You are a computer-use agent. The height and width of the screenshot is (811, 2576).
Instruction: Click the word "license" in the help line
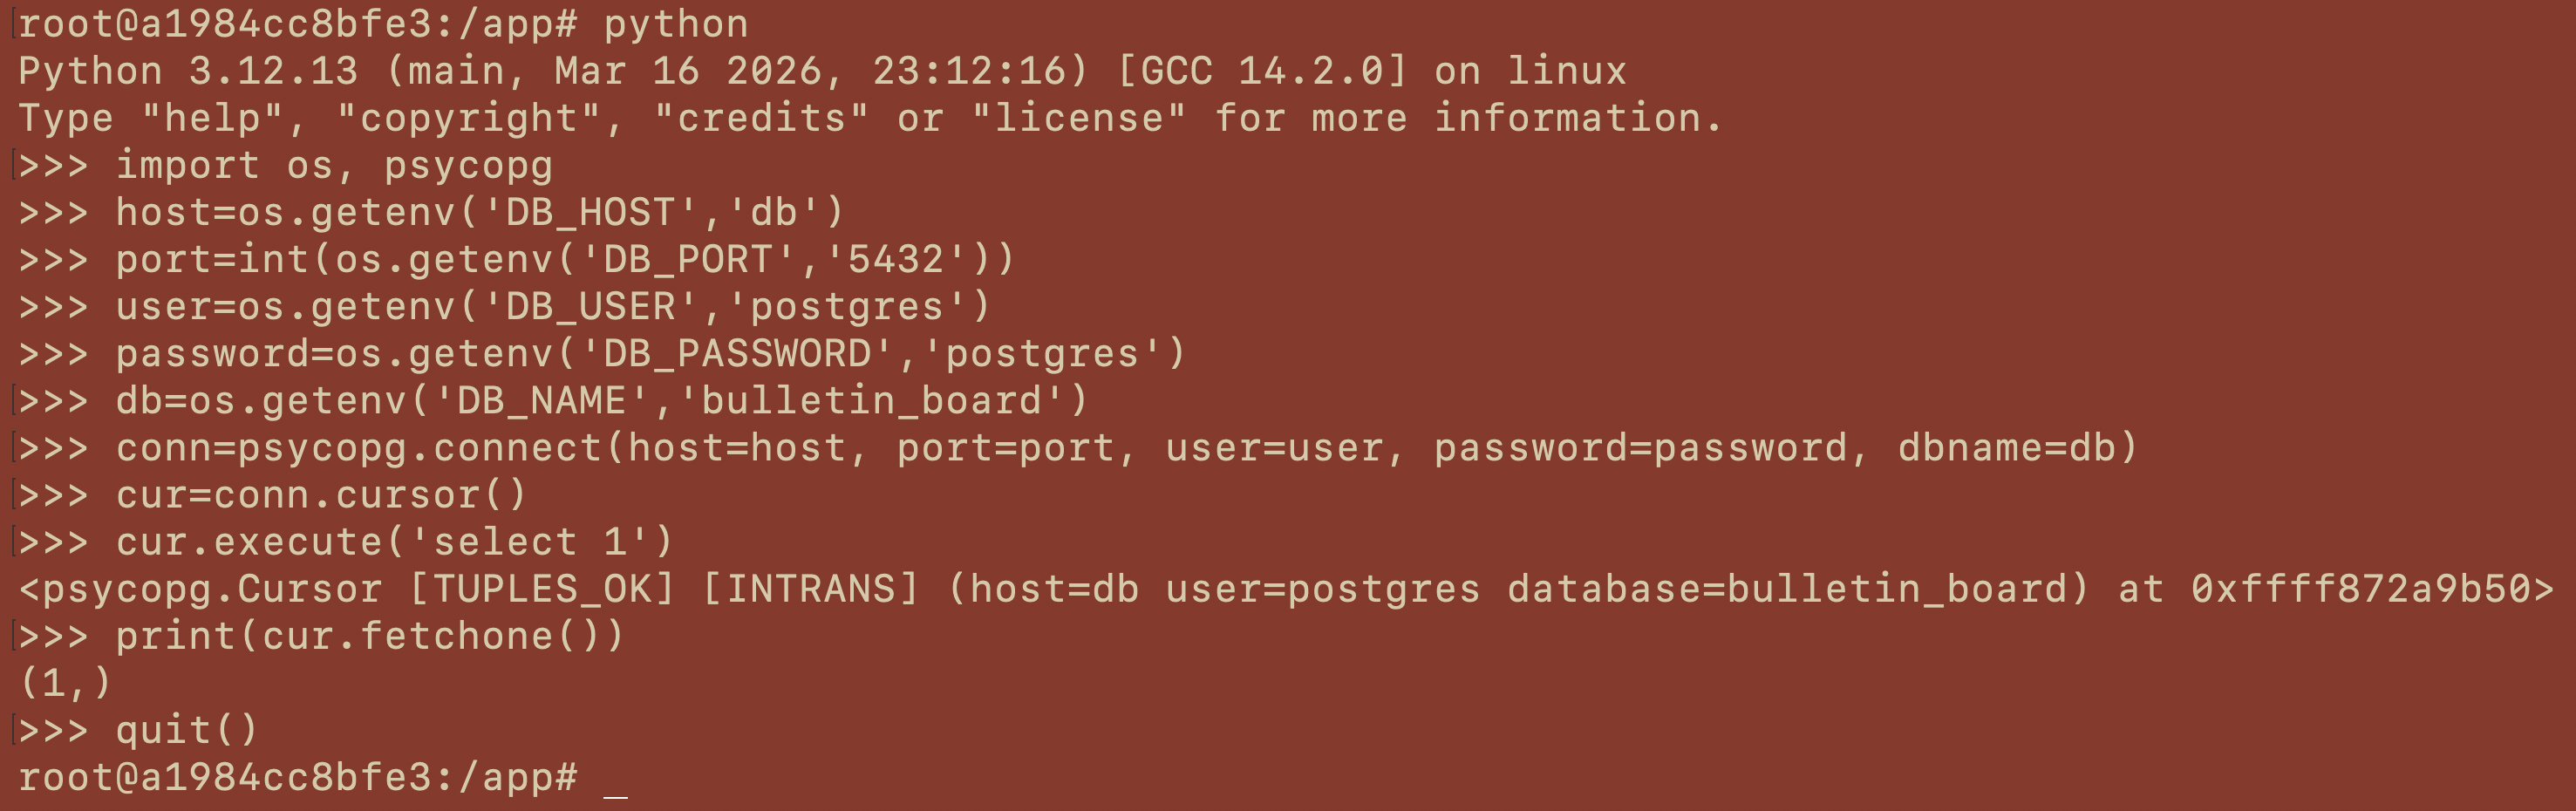point(1079,119)
